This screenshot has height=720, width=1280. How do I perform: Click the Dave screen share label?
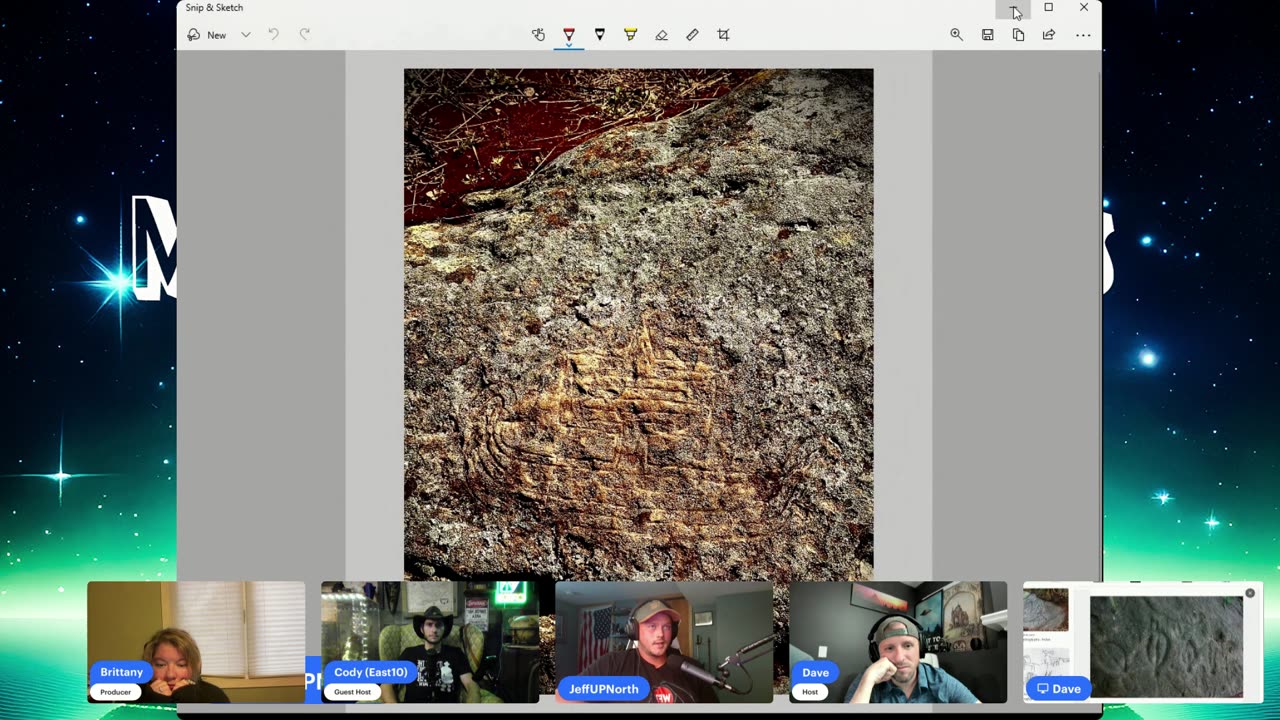(x=1058, y=689)
